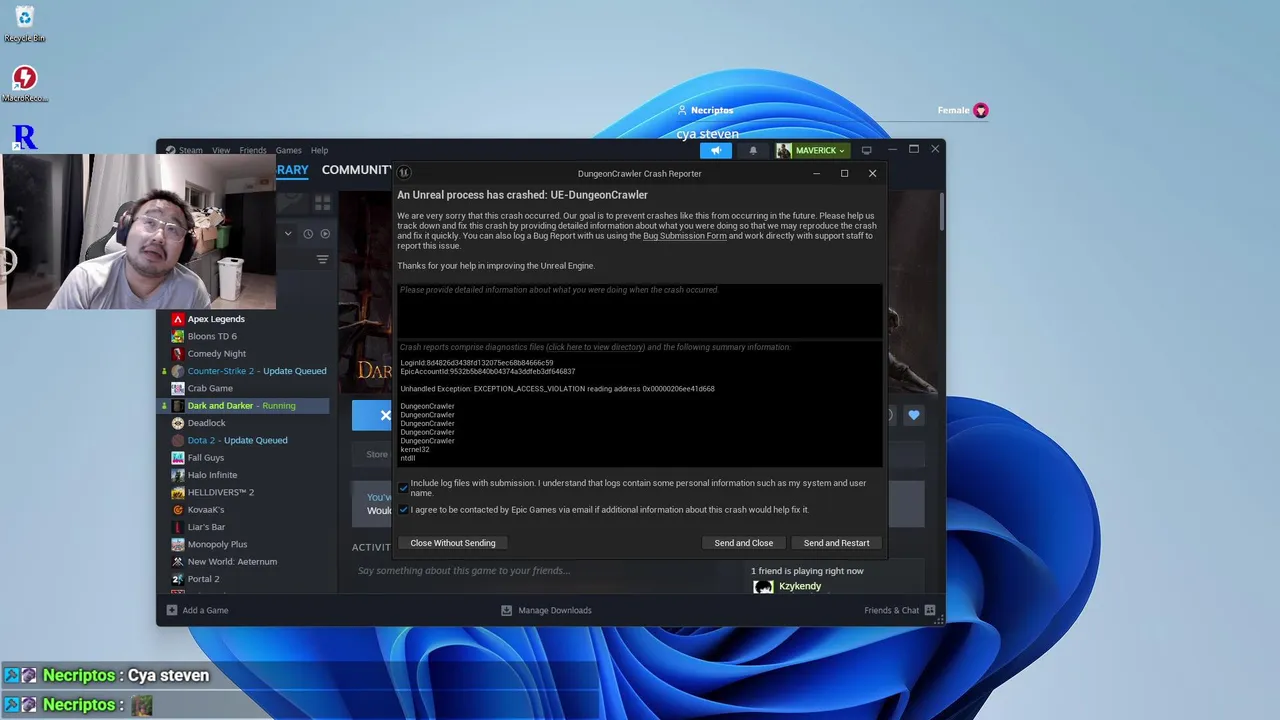Image resolution: width=1280 pixels, height=720 pixels.
Task: Click the ntdll stack entry
Action: 407,458
